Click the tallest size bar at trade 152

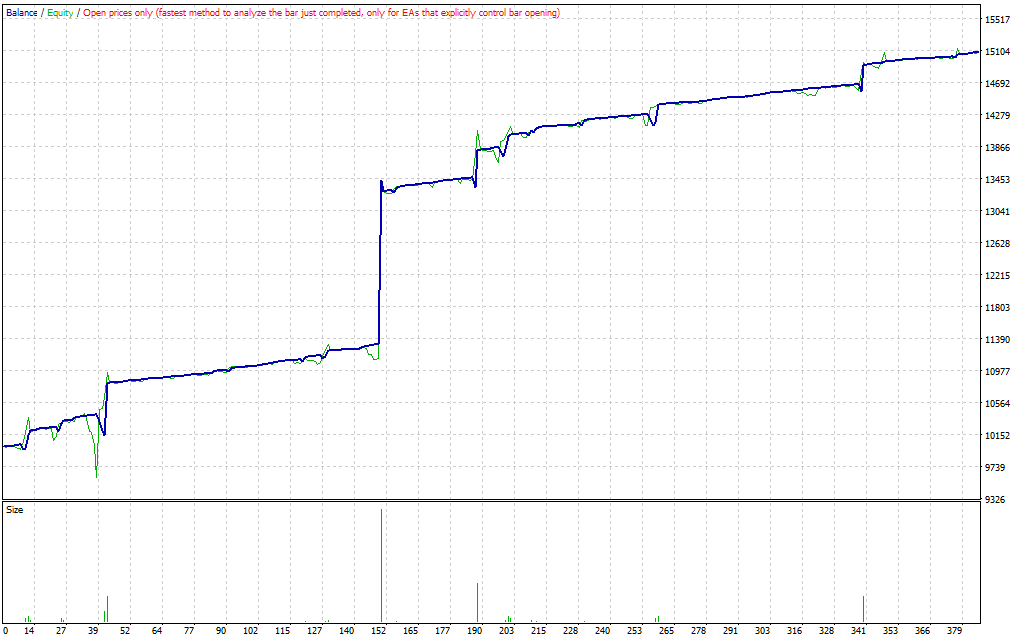[x=381, y=565]
